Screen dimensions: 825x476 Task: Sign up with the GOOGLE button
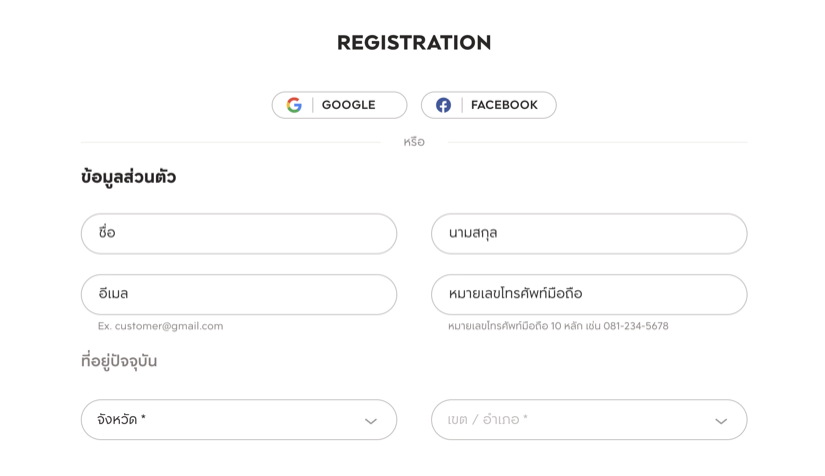(339, 105)
